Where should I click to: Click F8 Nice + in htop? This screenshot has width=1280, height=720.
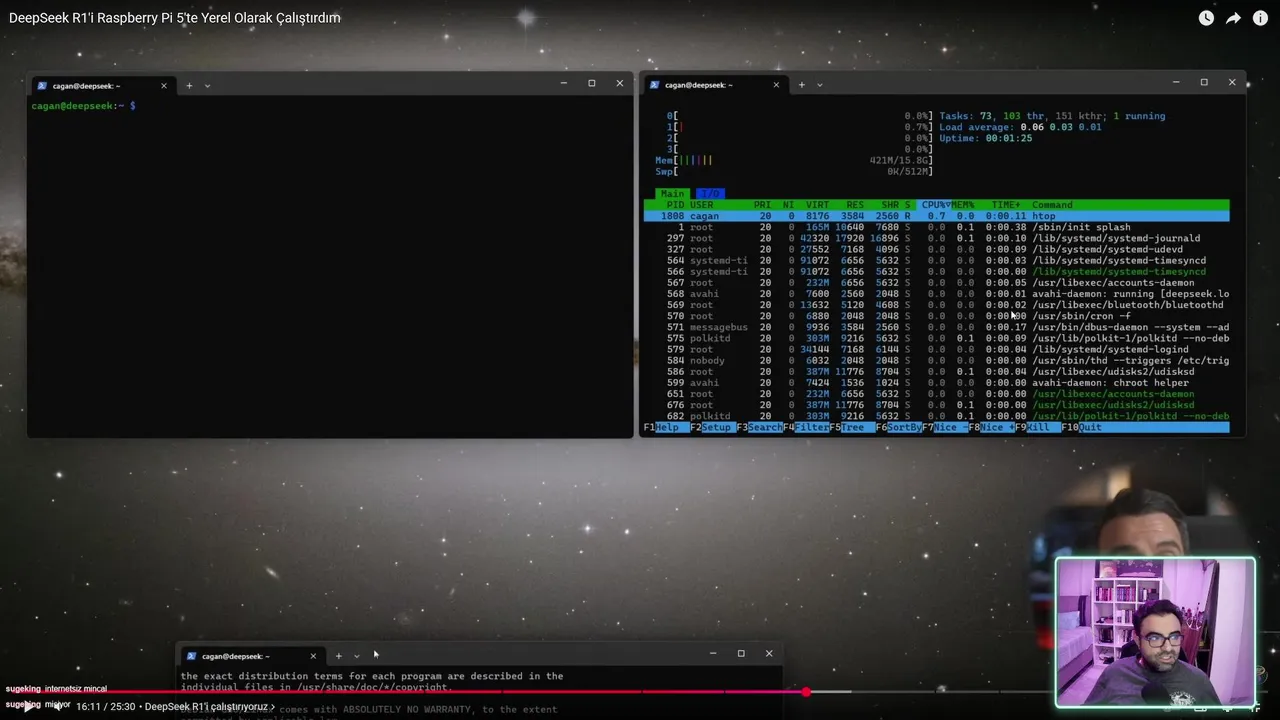991,427
